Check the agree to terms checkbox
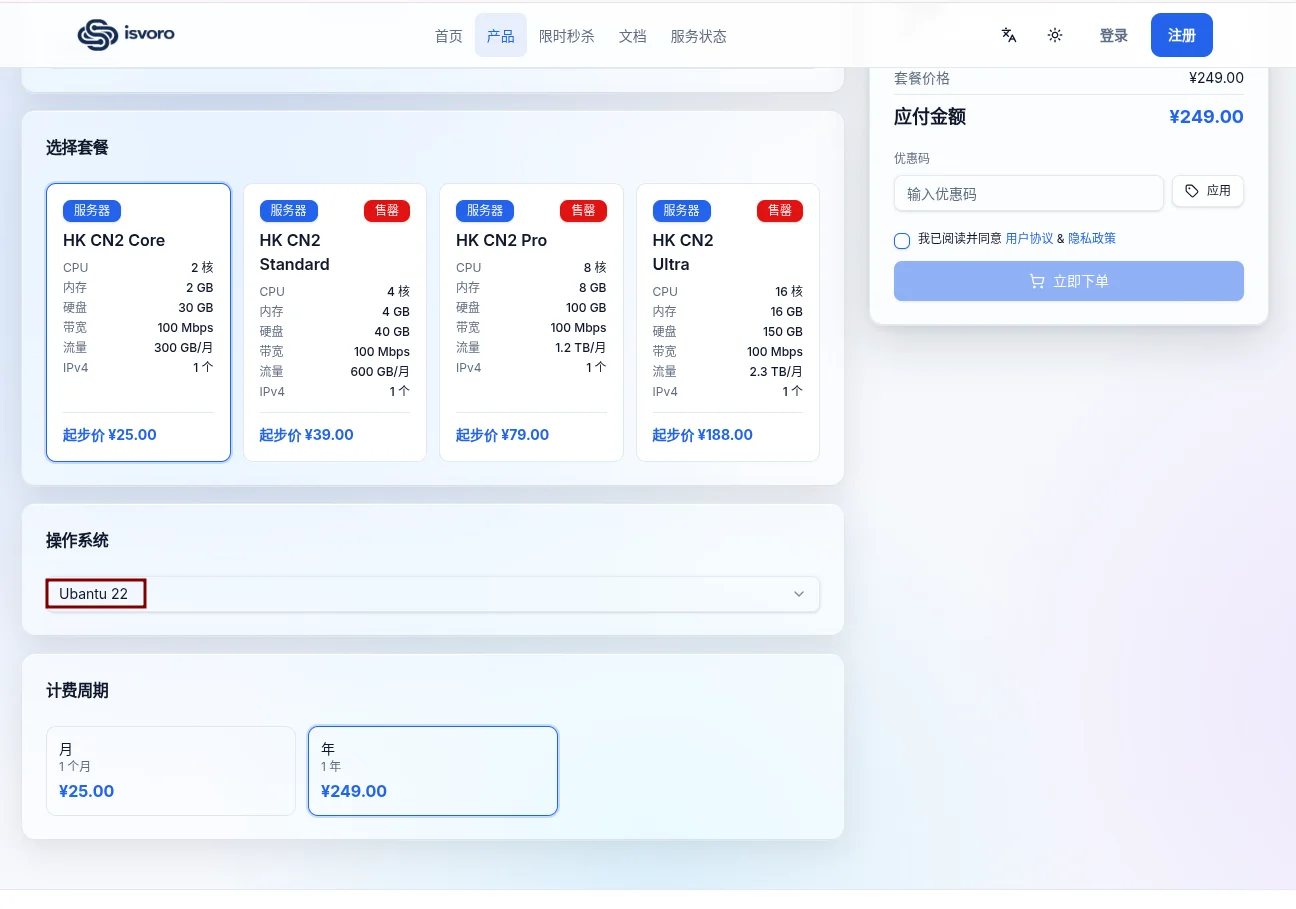 tap(902, 240)
